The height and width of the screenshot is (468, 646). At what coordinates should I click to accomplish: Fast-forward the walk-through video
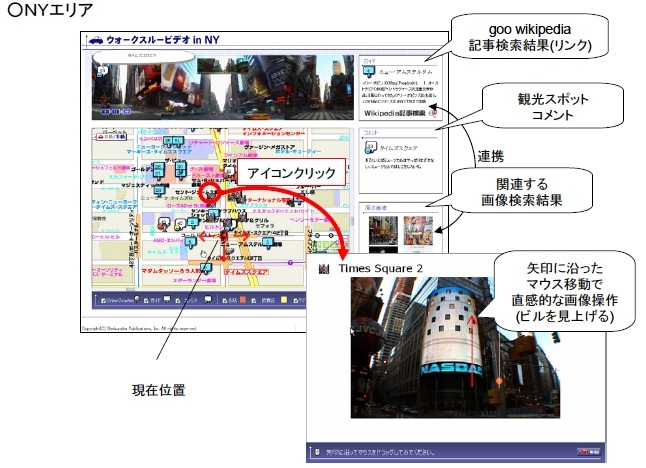[126, 112]
